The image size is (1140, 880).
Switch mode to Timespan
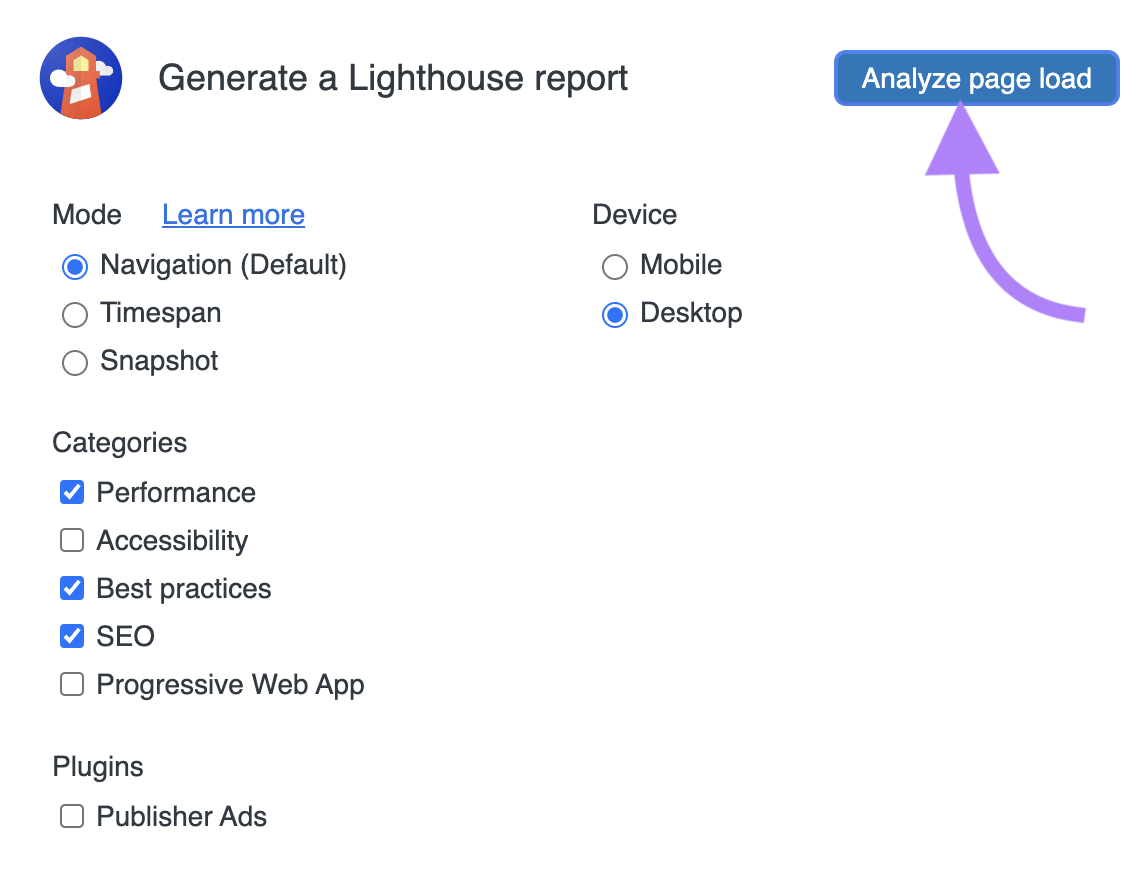click(75, 314)
